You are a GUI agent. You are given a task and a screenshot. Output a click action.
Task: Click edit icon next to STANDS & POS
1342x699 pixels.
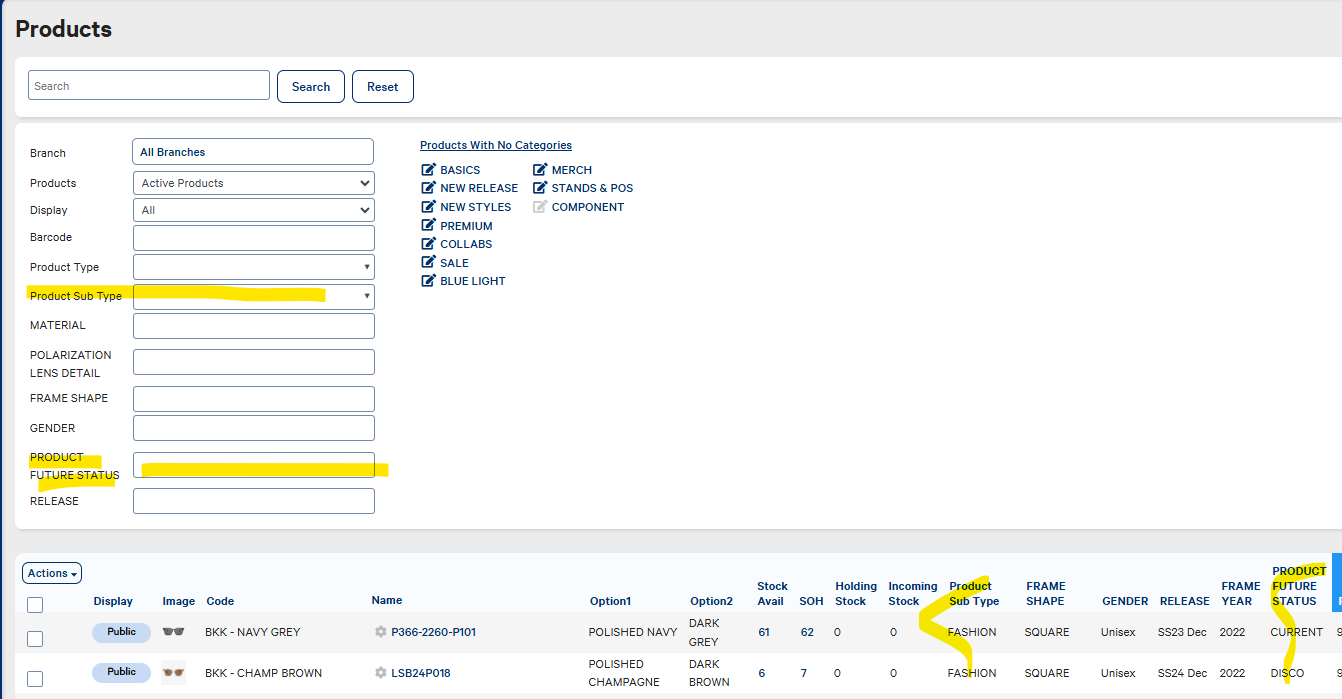coord(540,188)
